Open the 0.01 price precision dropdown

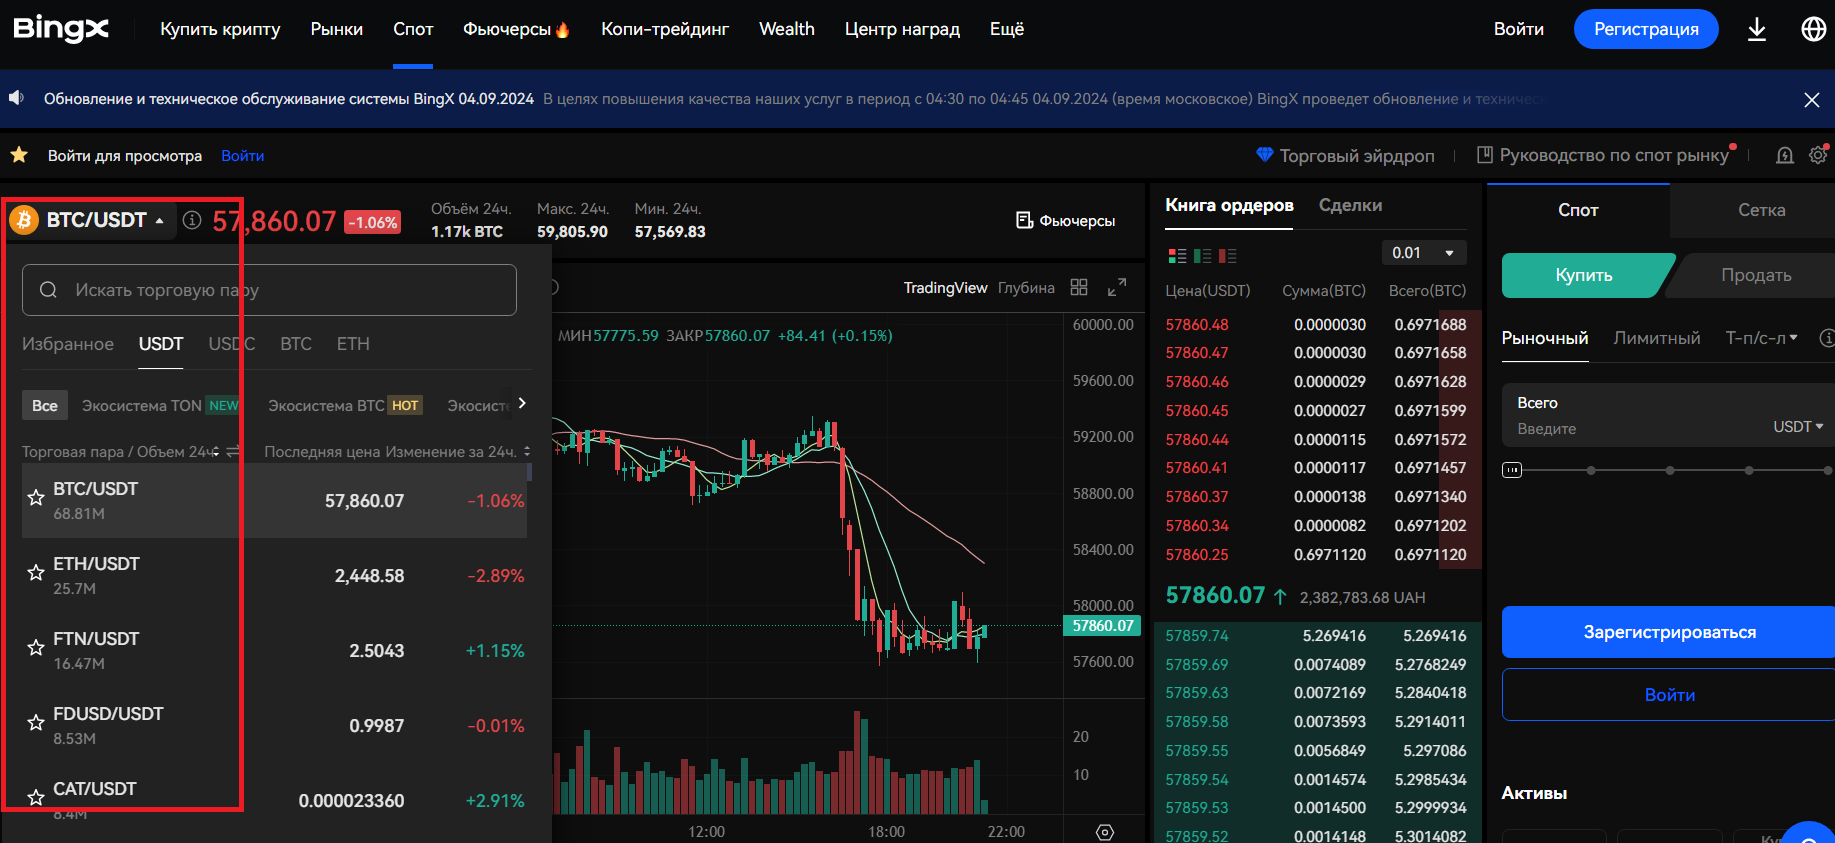[x=1423, y=253]
